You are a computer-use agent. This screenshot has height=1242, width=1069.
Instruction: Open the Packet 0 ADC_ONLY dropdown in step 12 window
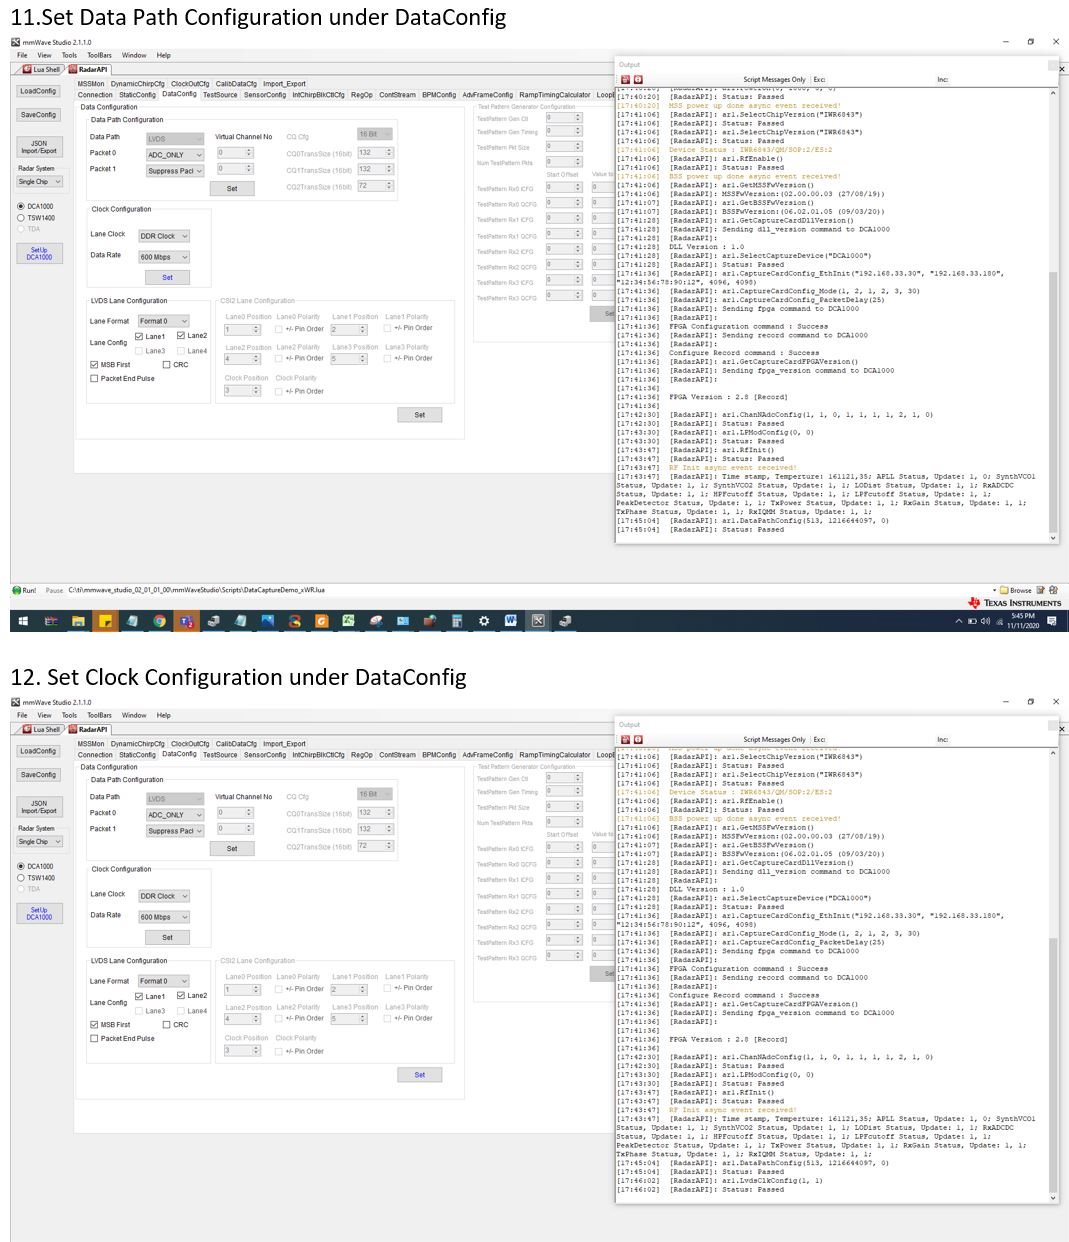tap(175, 815)
